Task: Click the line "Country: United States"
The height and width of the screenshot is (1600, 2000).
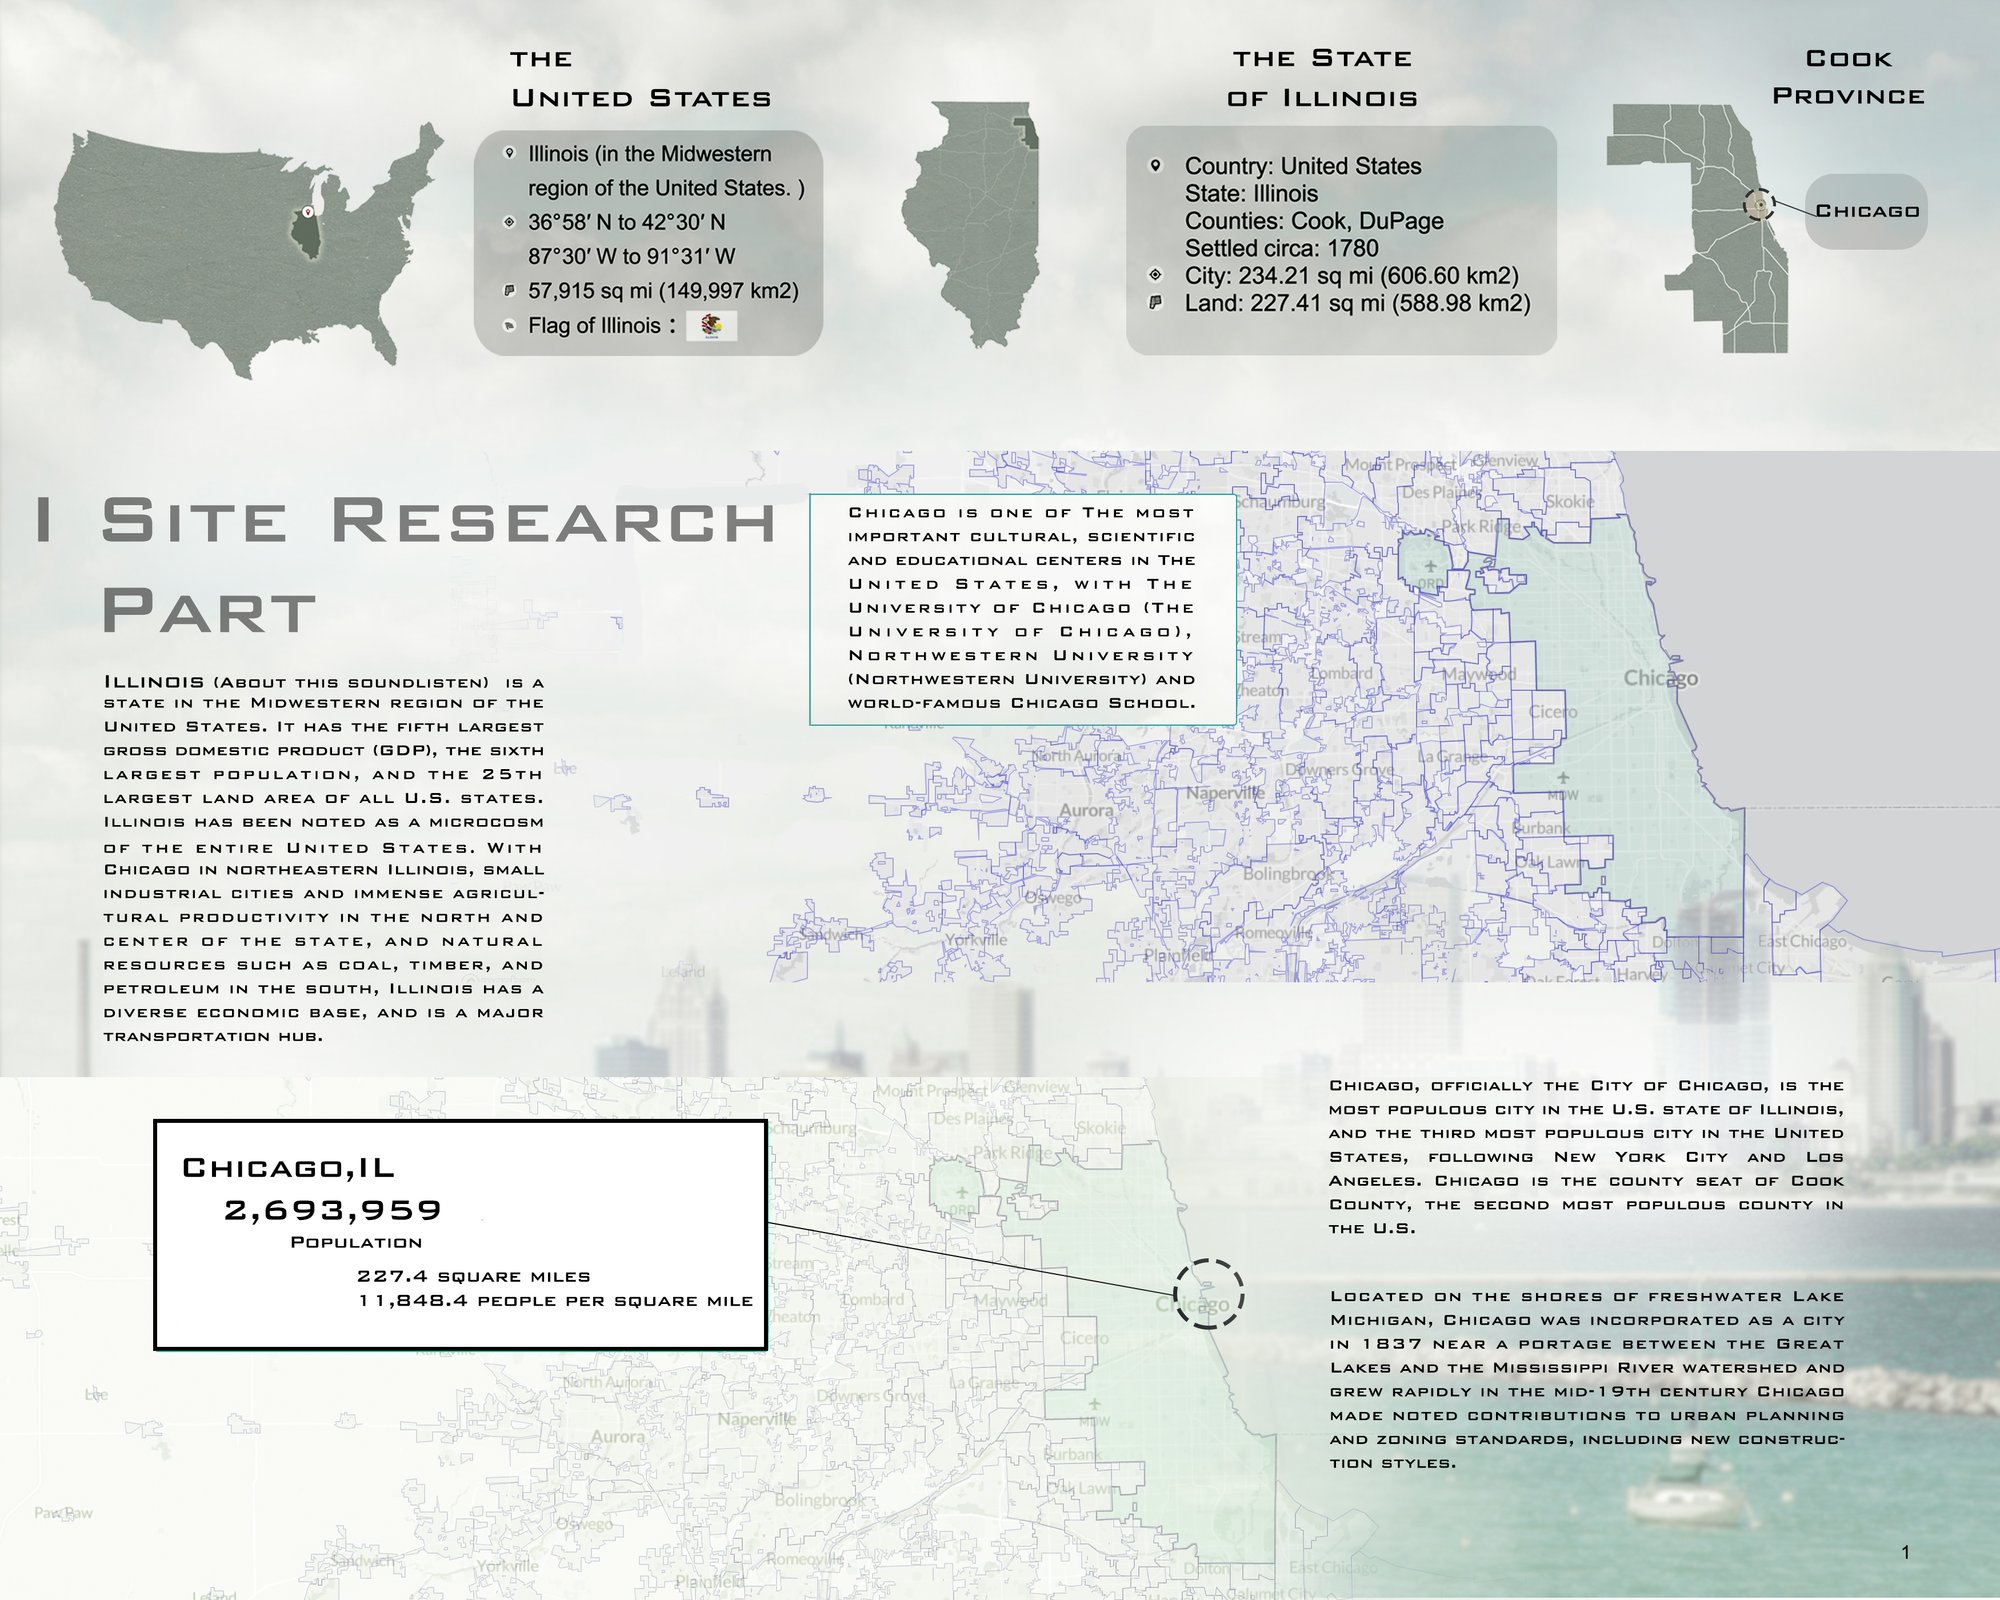Action: coord(1303,166)
